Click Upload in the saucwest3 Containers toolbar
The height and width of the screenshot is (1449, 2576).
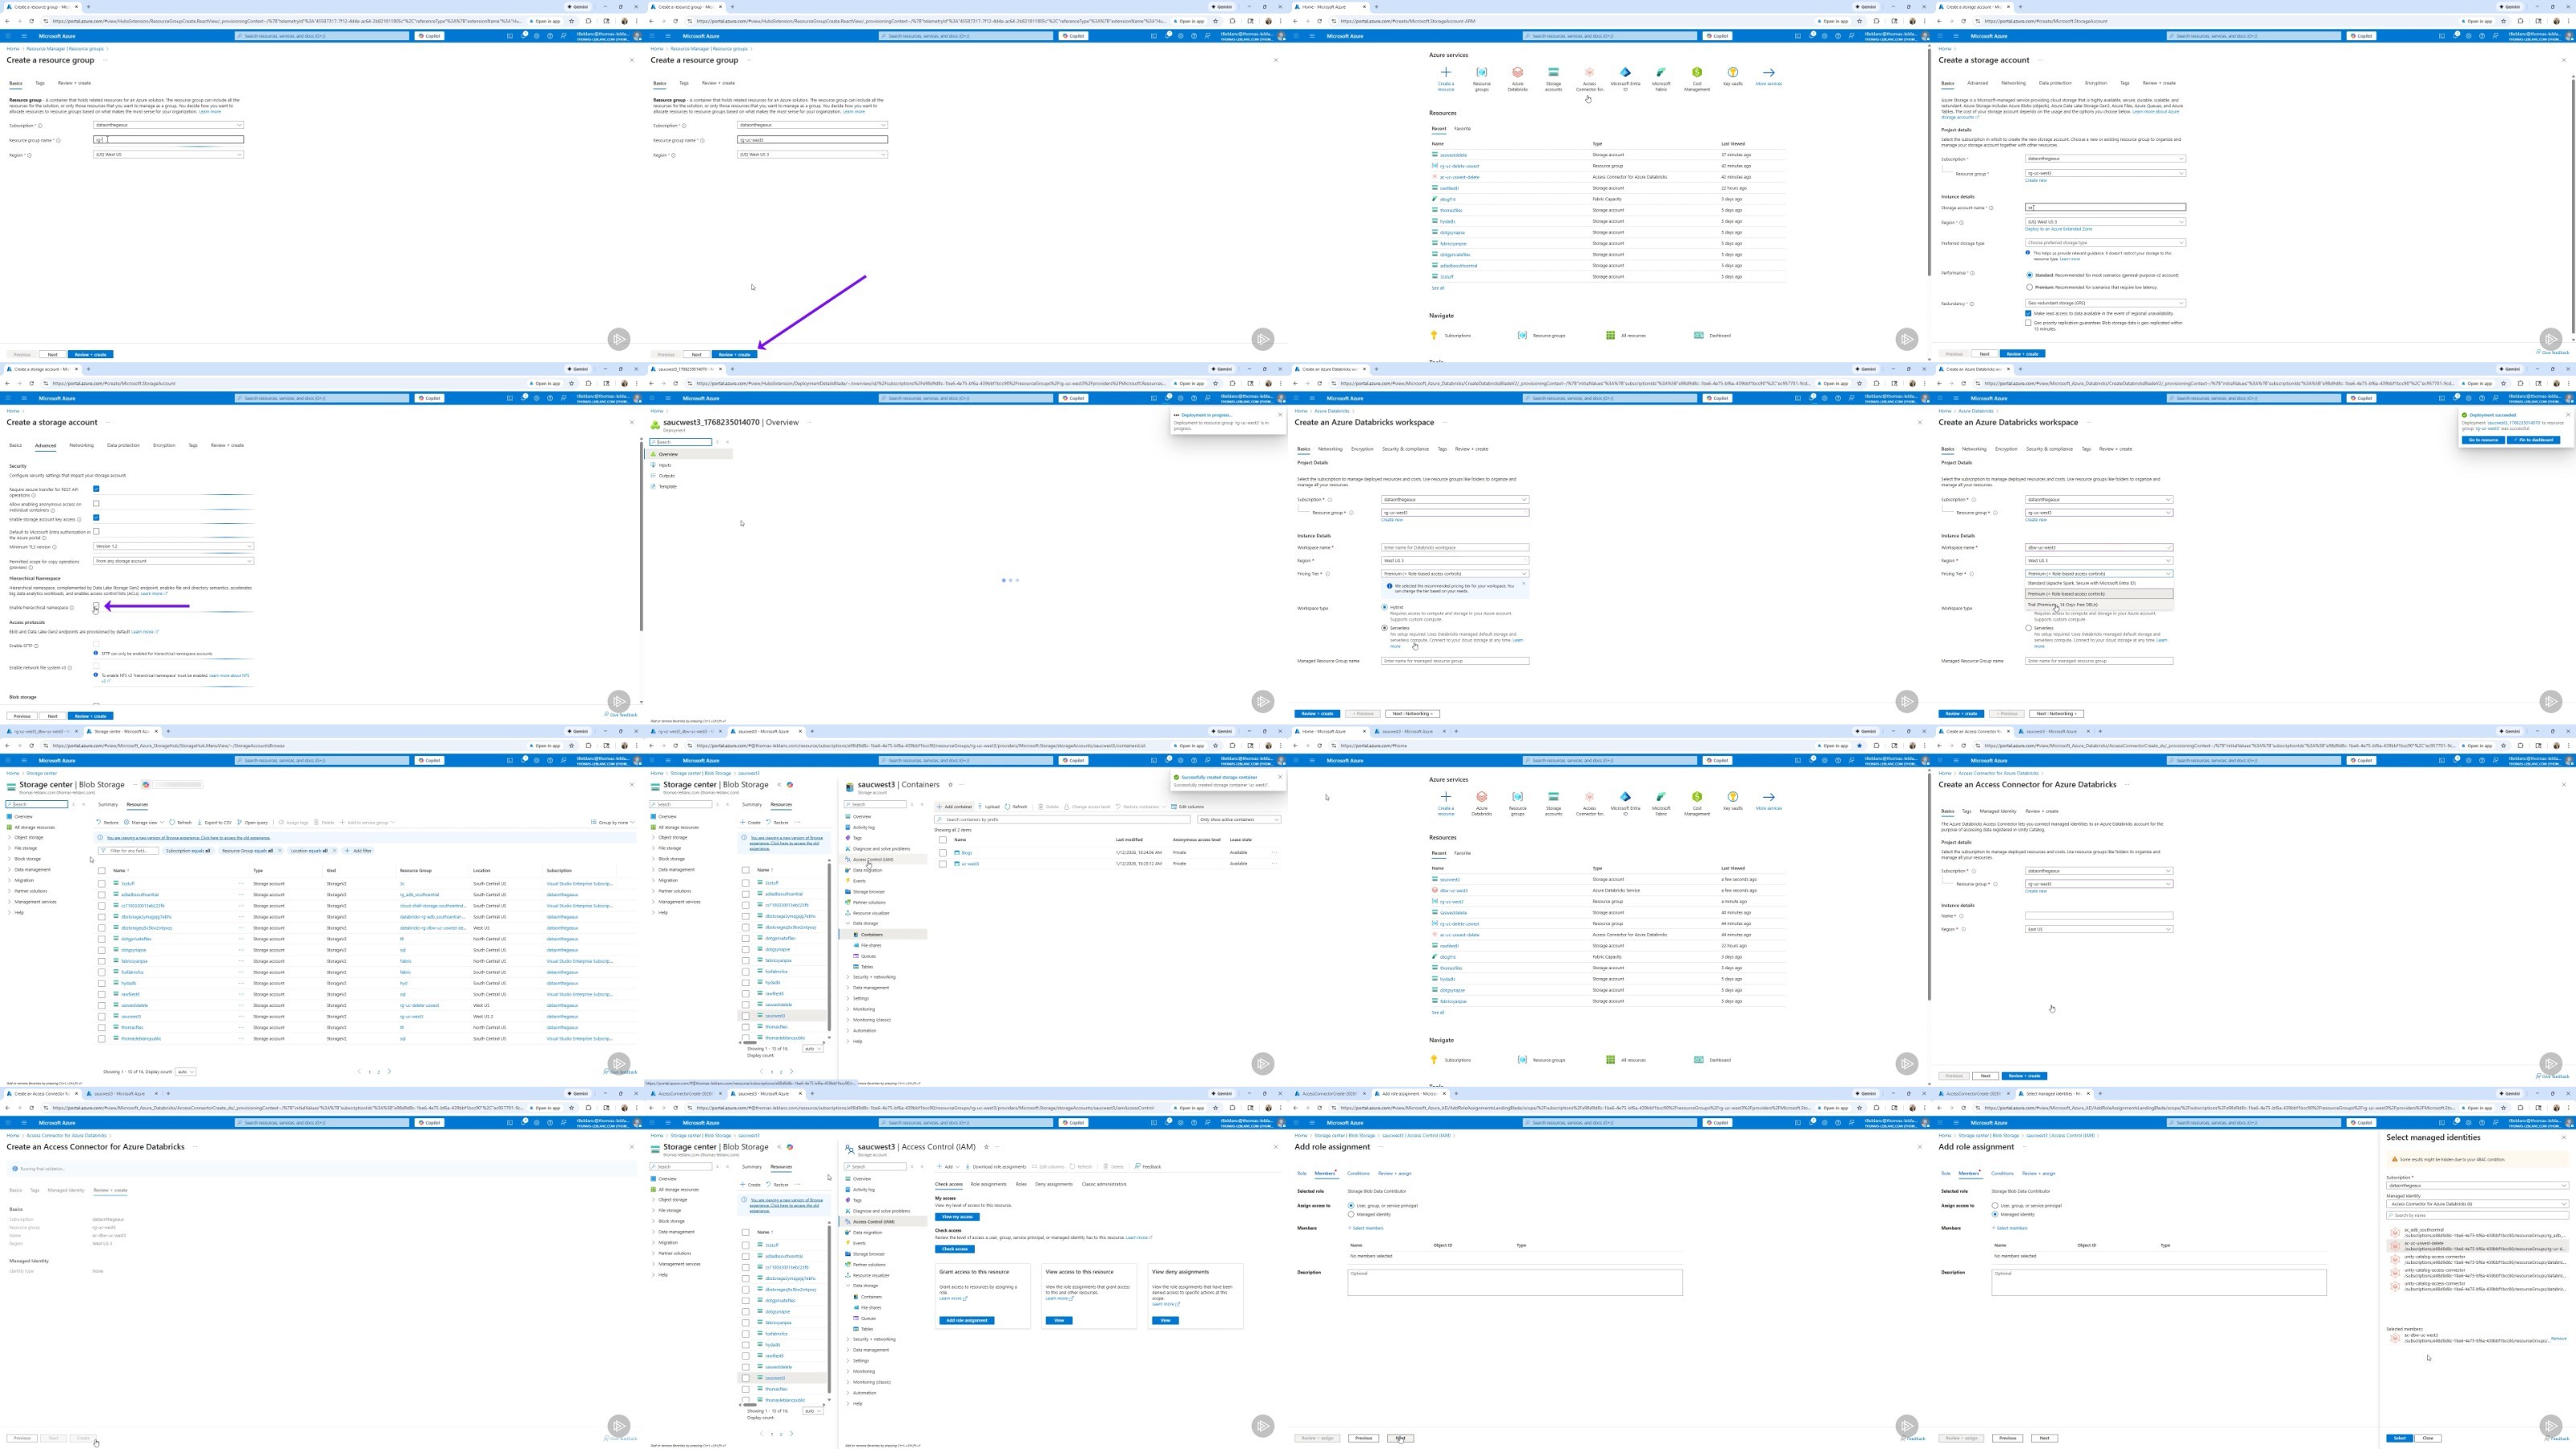(x=990, y=806)
